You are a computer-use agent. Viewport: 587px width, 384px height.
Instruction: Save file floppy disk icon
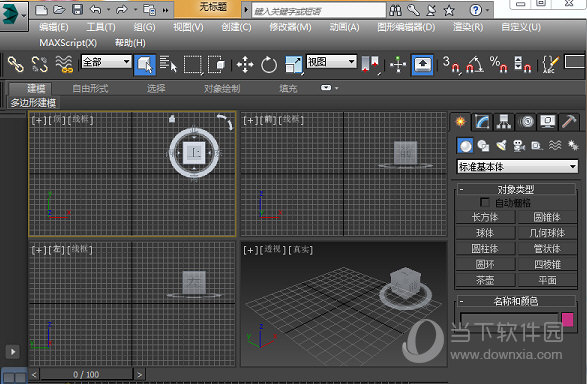pos(77,10)
